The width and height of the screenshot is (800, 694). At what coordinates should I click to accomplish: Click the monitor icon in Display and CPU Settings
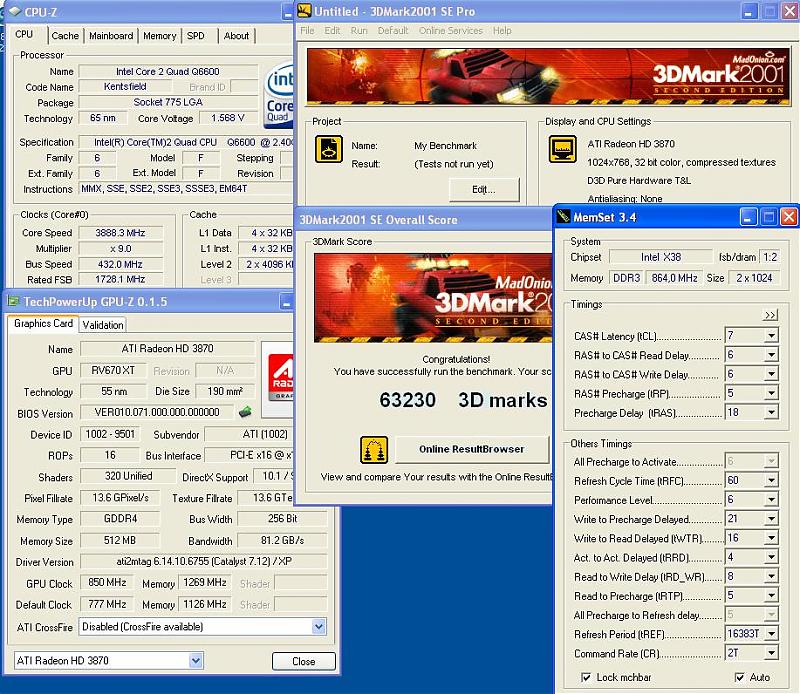tap(562, 149)
